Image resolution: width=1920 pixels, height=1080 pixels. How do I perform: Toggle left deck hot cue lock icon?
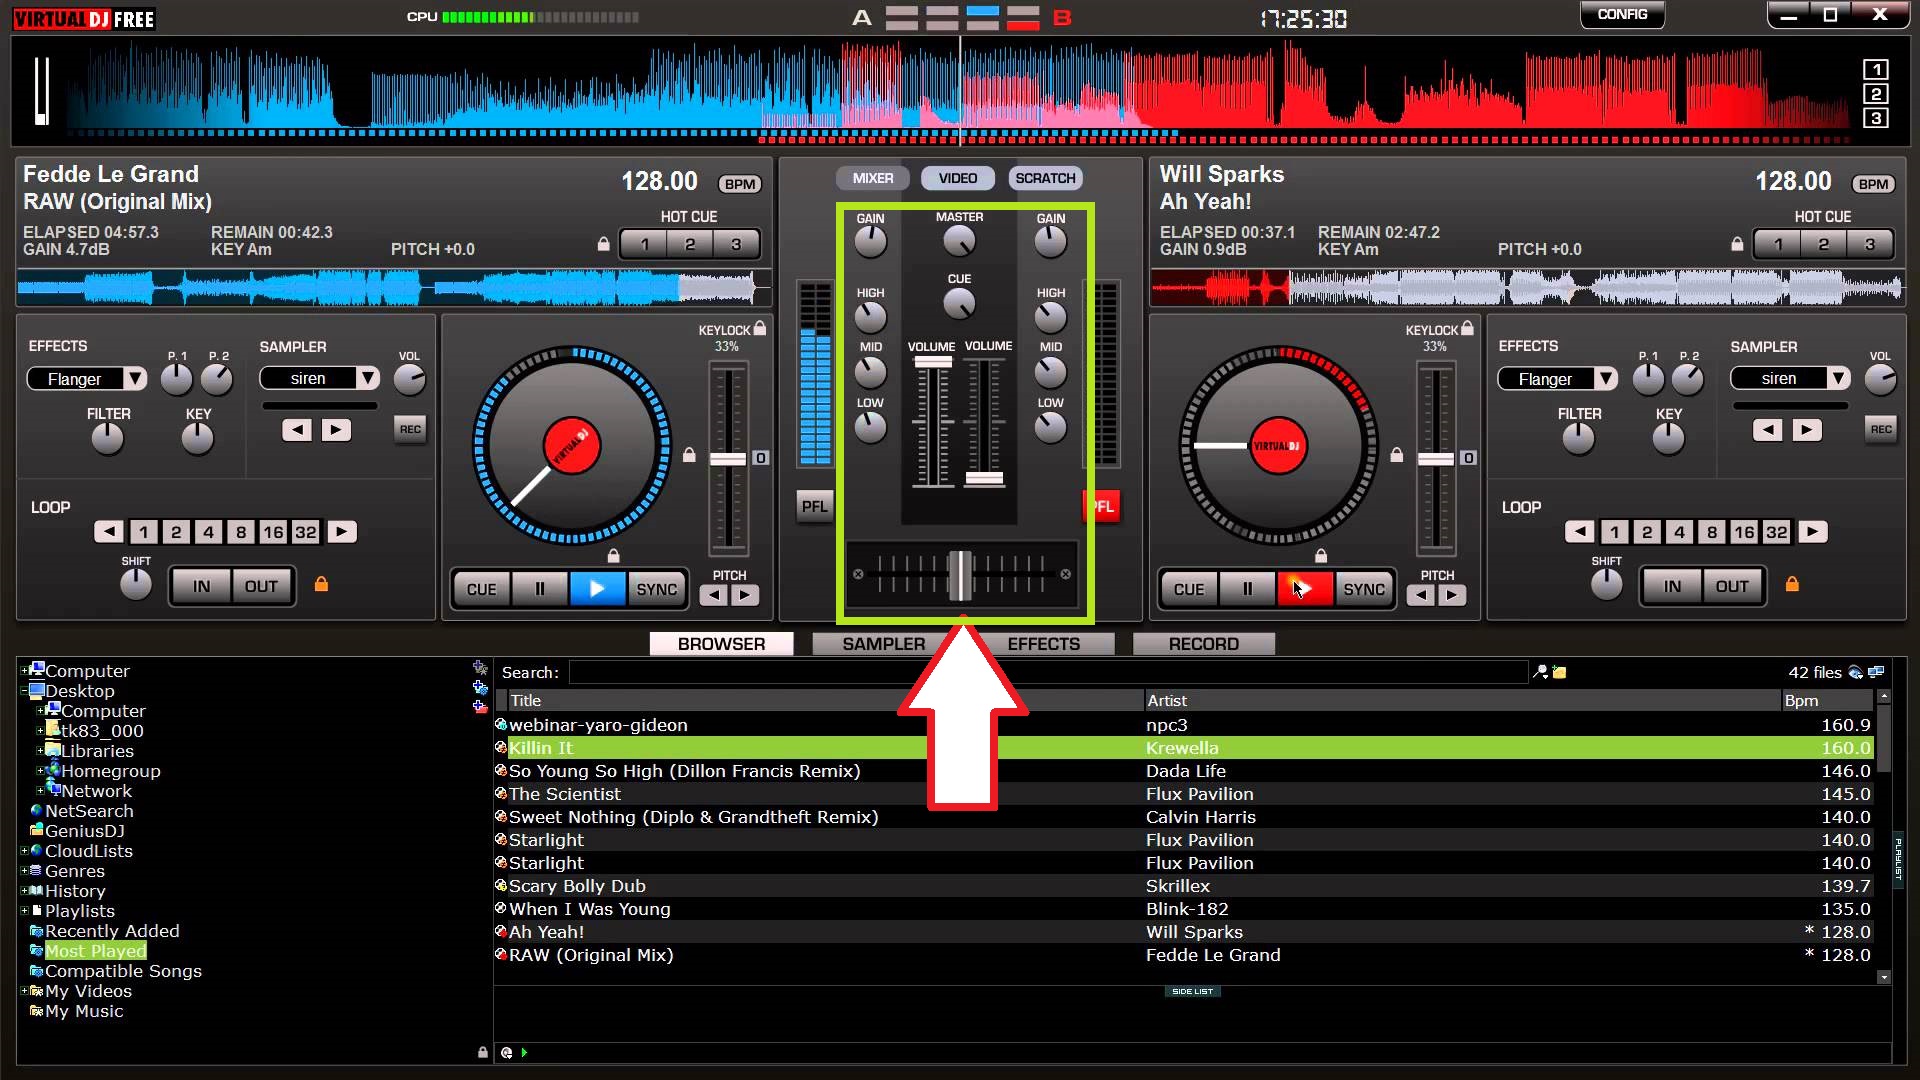coord(603,244)
